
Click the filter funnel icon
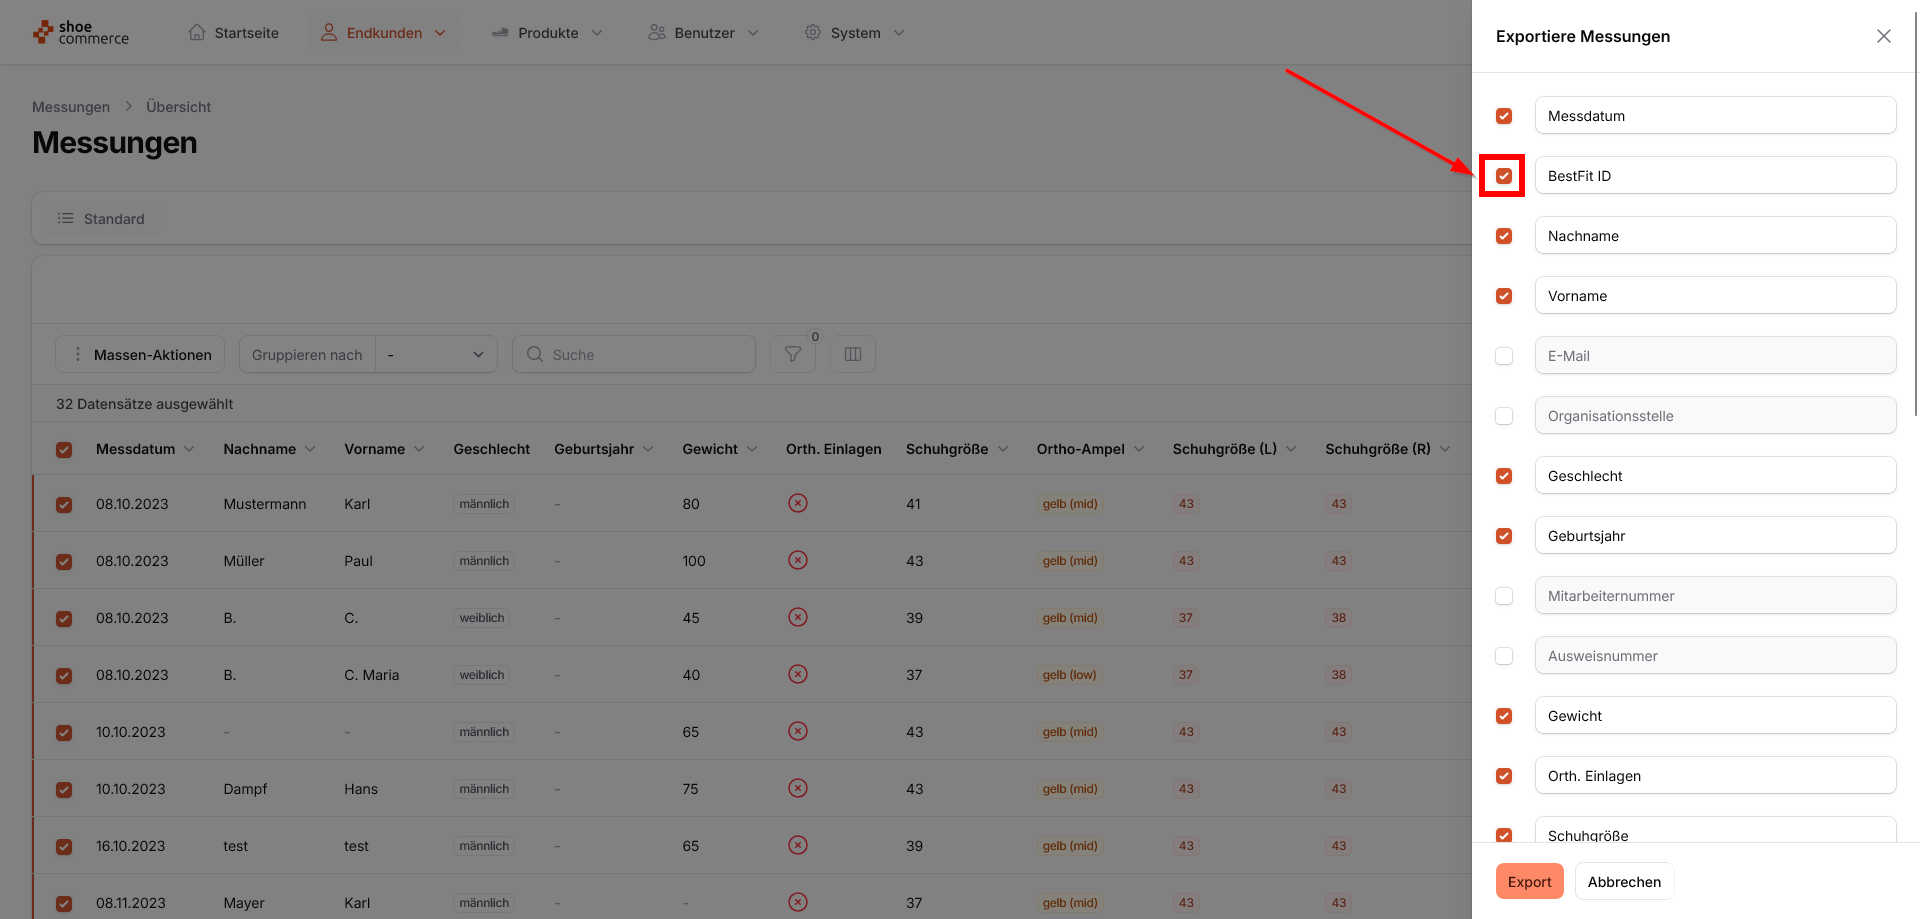[x=792, y=354]
